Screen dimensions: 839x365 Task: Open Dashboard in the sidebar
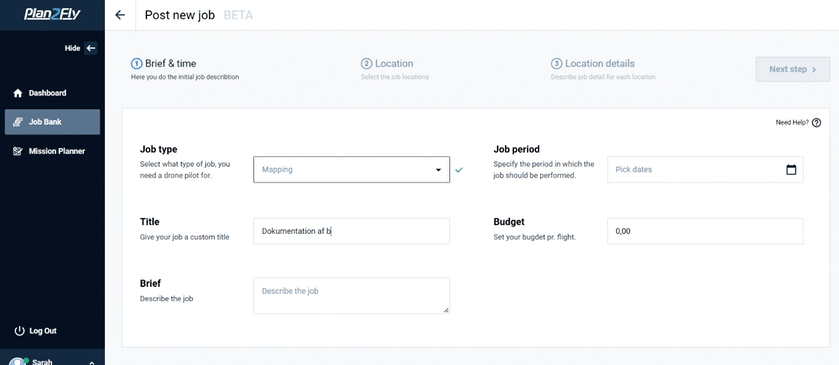coord(52,93)
